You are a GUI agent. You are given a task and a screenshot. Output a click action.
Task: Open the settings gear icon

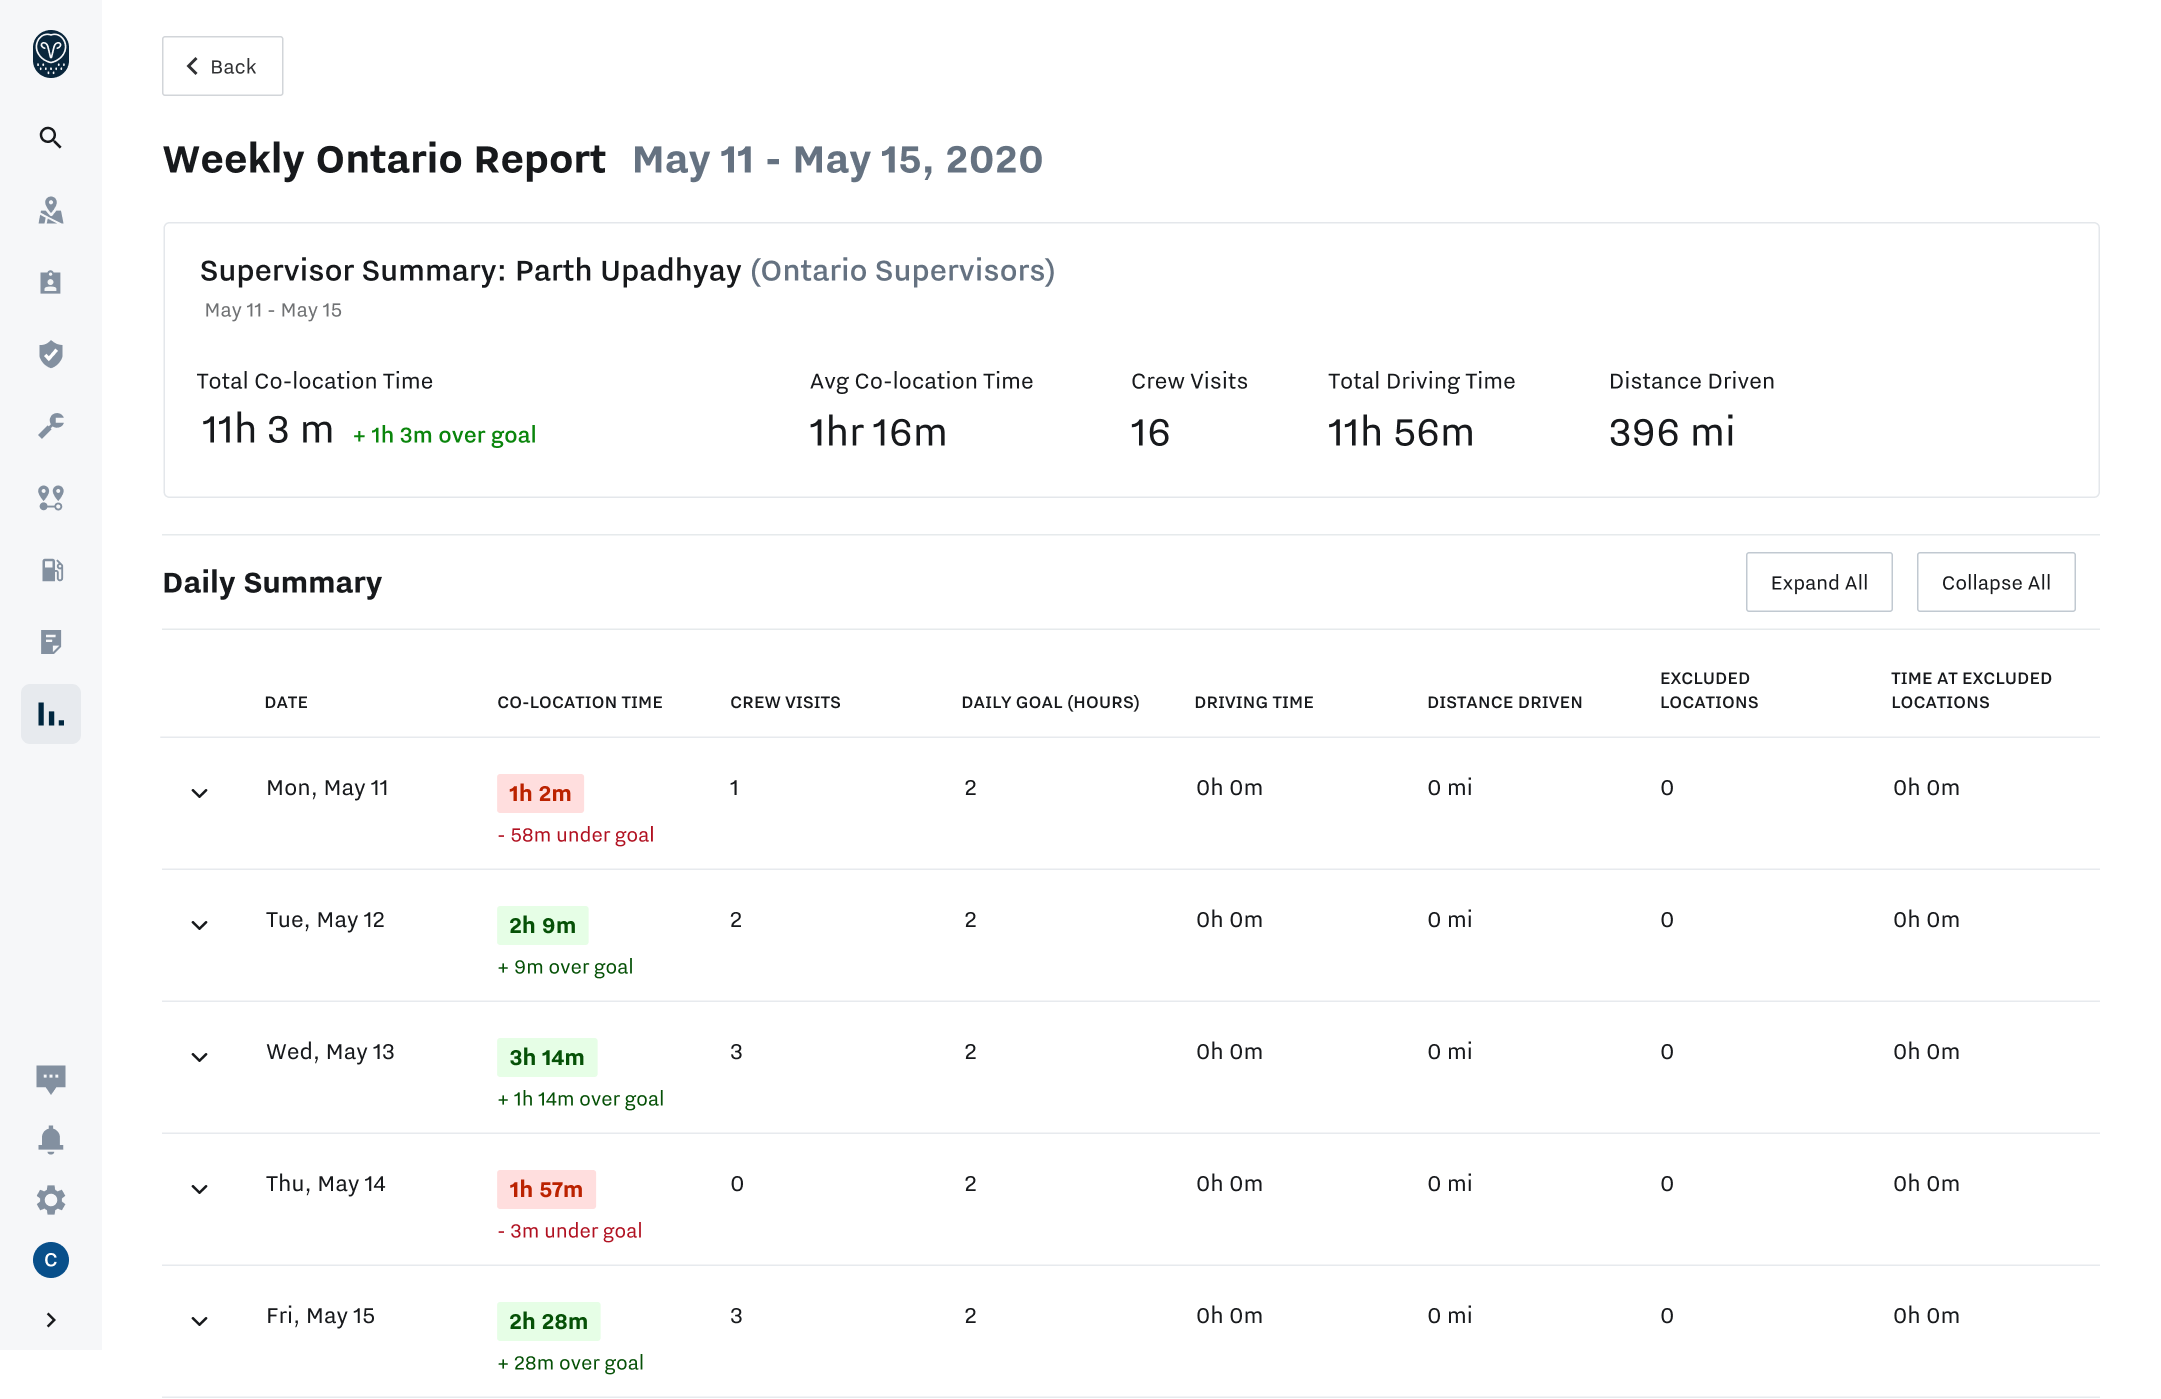coord(50,1200)
